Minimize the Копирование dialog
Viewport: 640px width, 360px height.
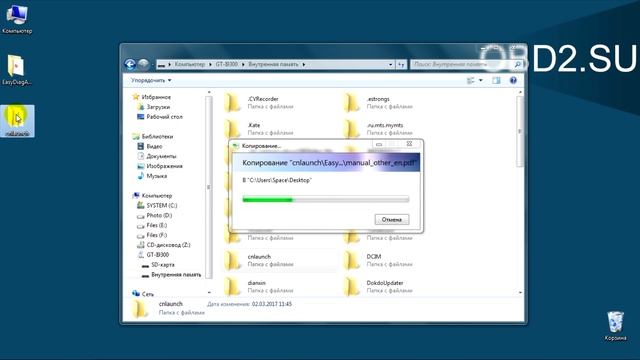379,144
